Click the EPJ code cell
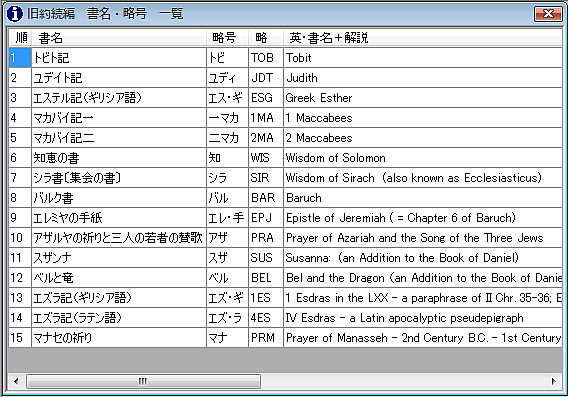The height and width of the screenshot is (397, 568). [266, 218]
